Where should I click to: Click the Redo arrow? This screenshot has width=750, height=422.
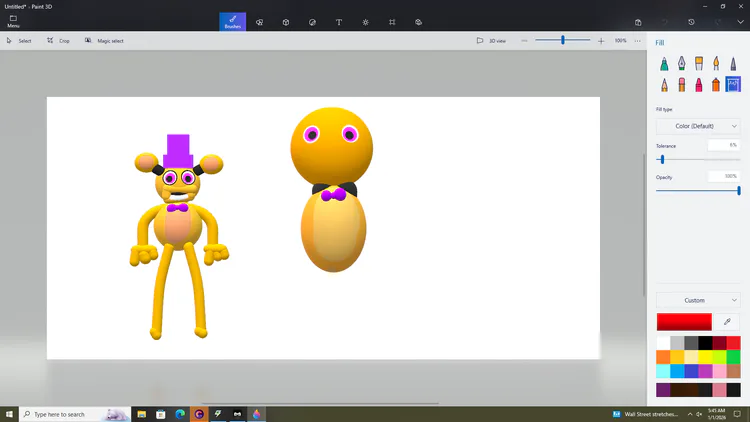coord(717,22)
